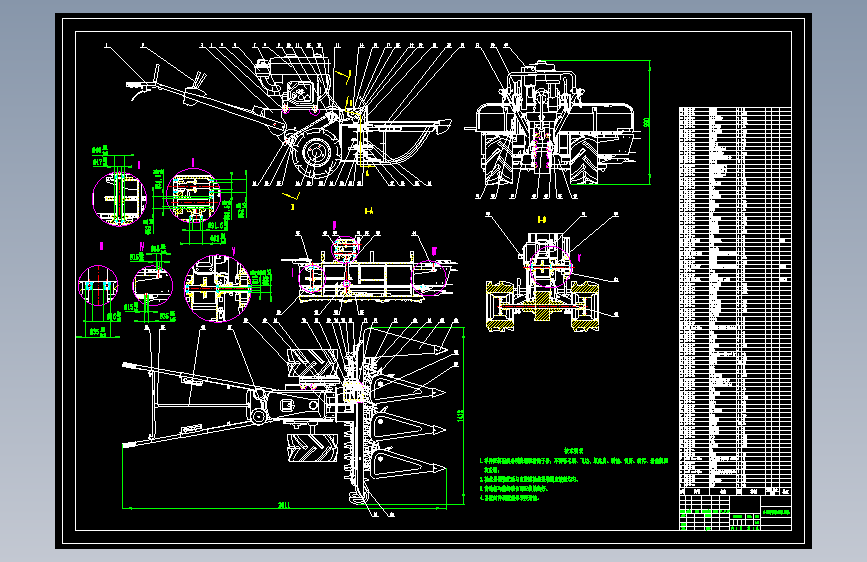Select the top plan view with cutter dividers
The image size is (867, 562).
[x=285, y=415]
